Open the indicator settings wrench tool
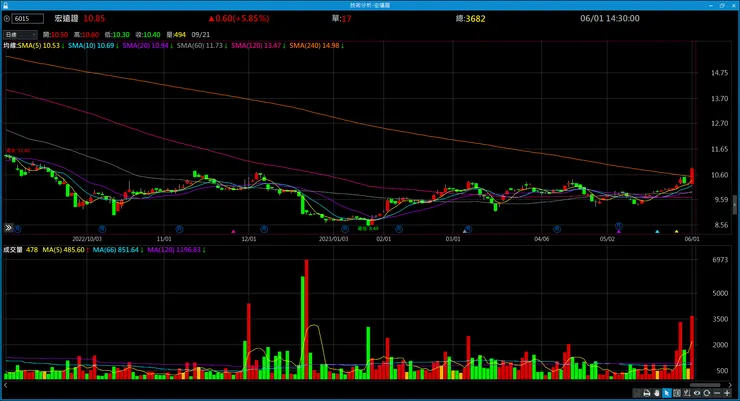740x401 pixels. pyautogui.click(x=687, y=393)
